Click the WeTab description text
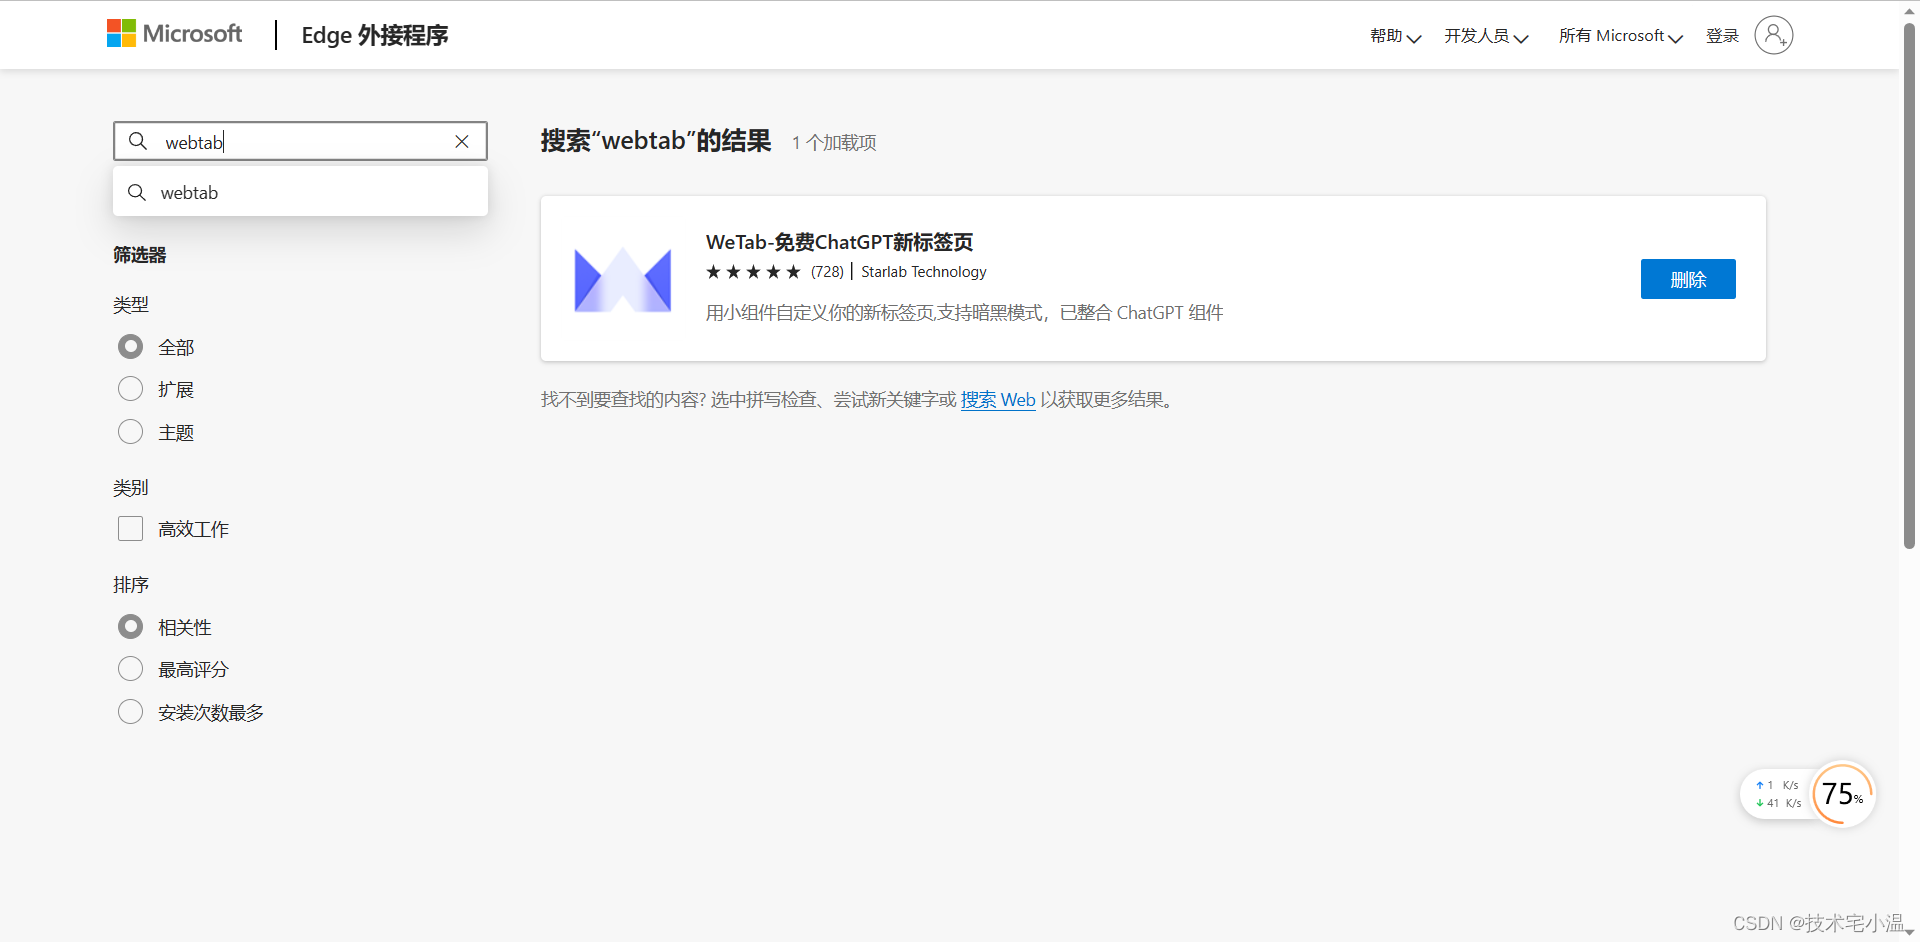1920x942 pixels. pos(964,313)
